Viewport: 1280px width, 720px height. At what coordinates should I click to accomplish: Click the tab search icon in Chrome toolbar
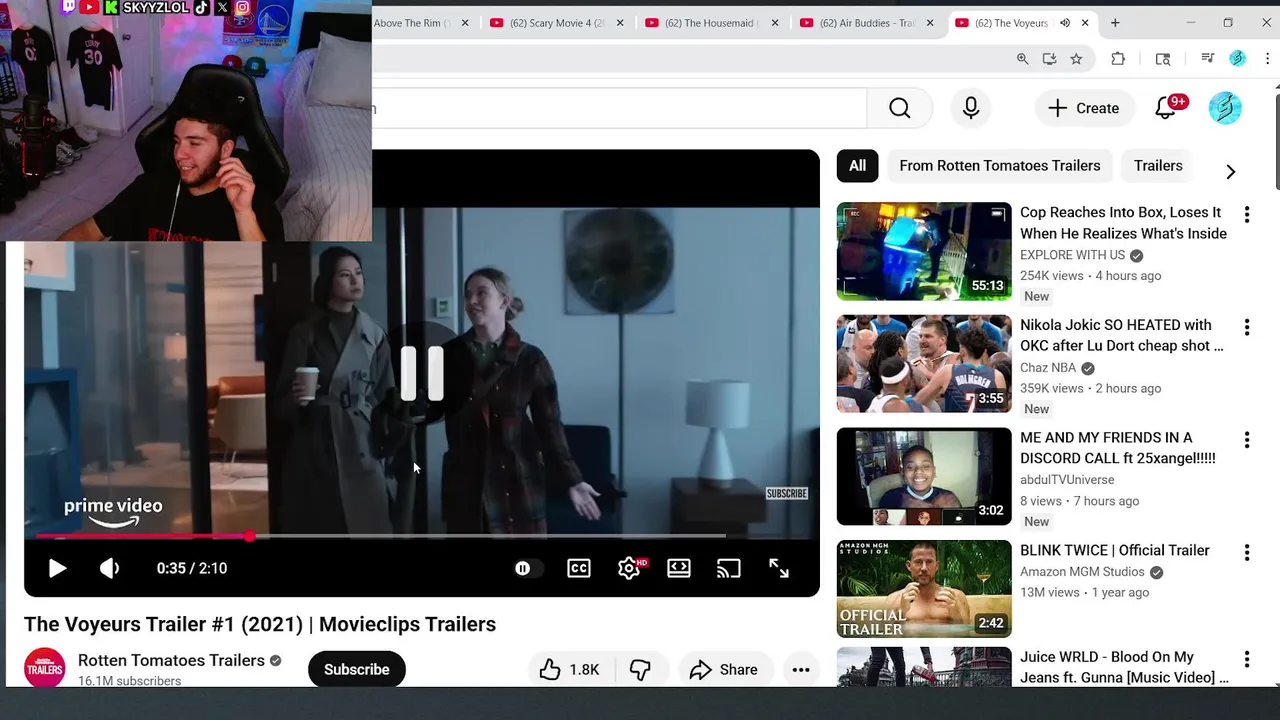click(1163, 59)
